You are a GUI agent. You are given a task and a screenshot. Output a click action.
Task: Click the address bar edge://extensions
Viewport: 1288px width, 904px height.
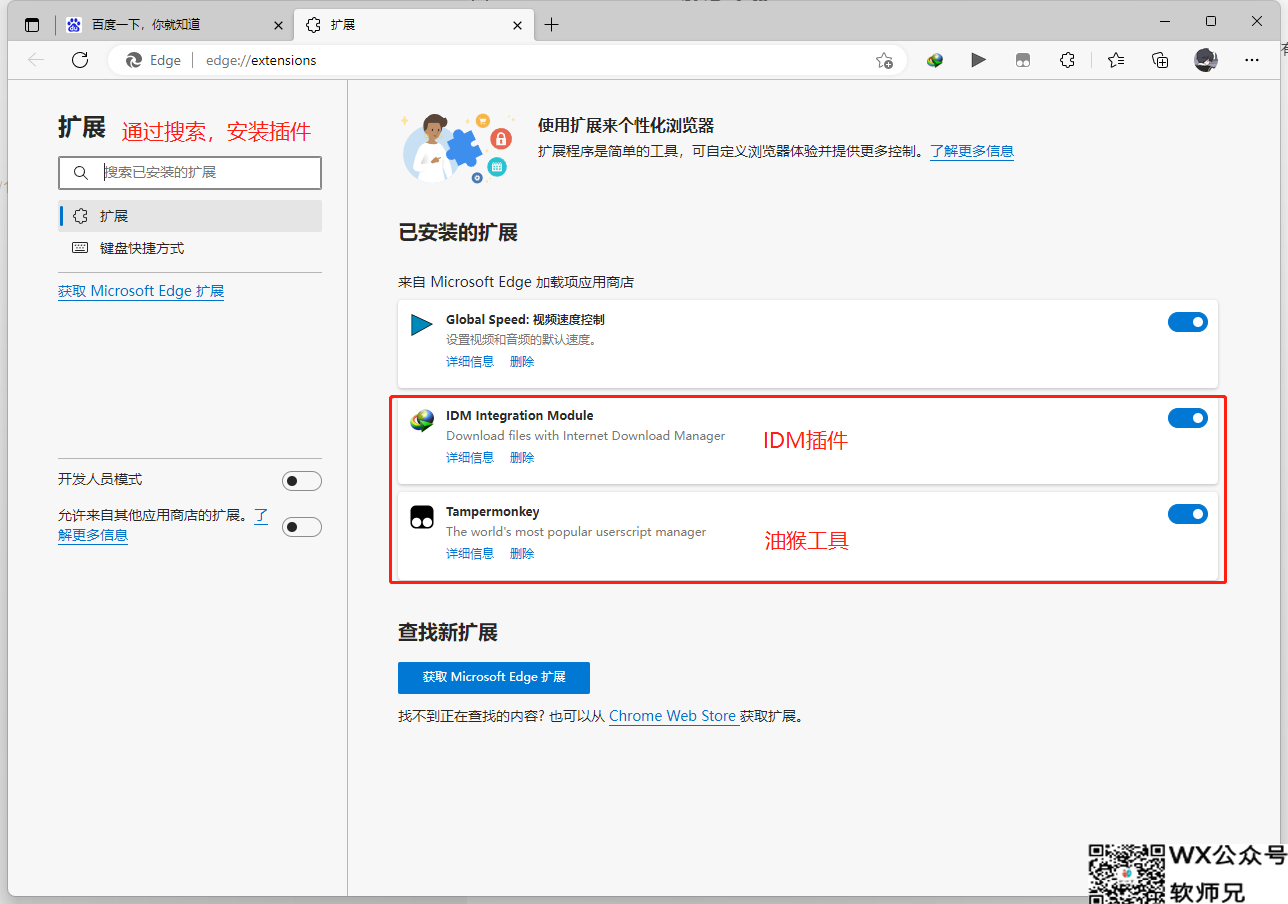coord(260,60)
